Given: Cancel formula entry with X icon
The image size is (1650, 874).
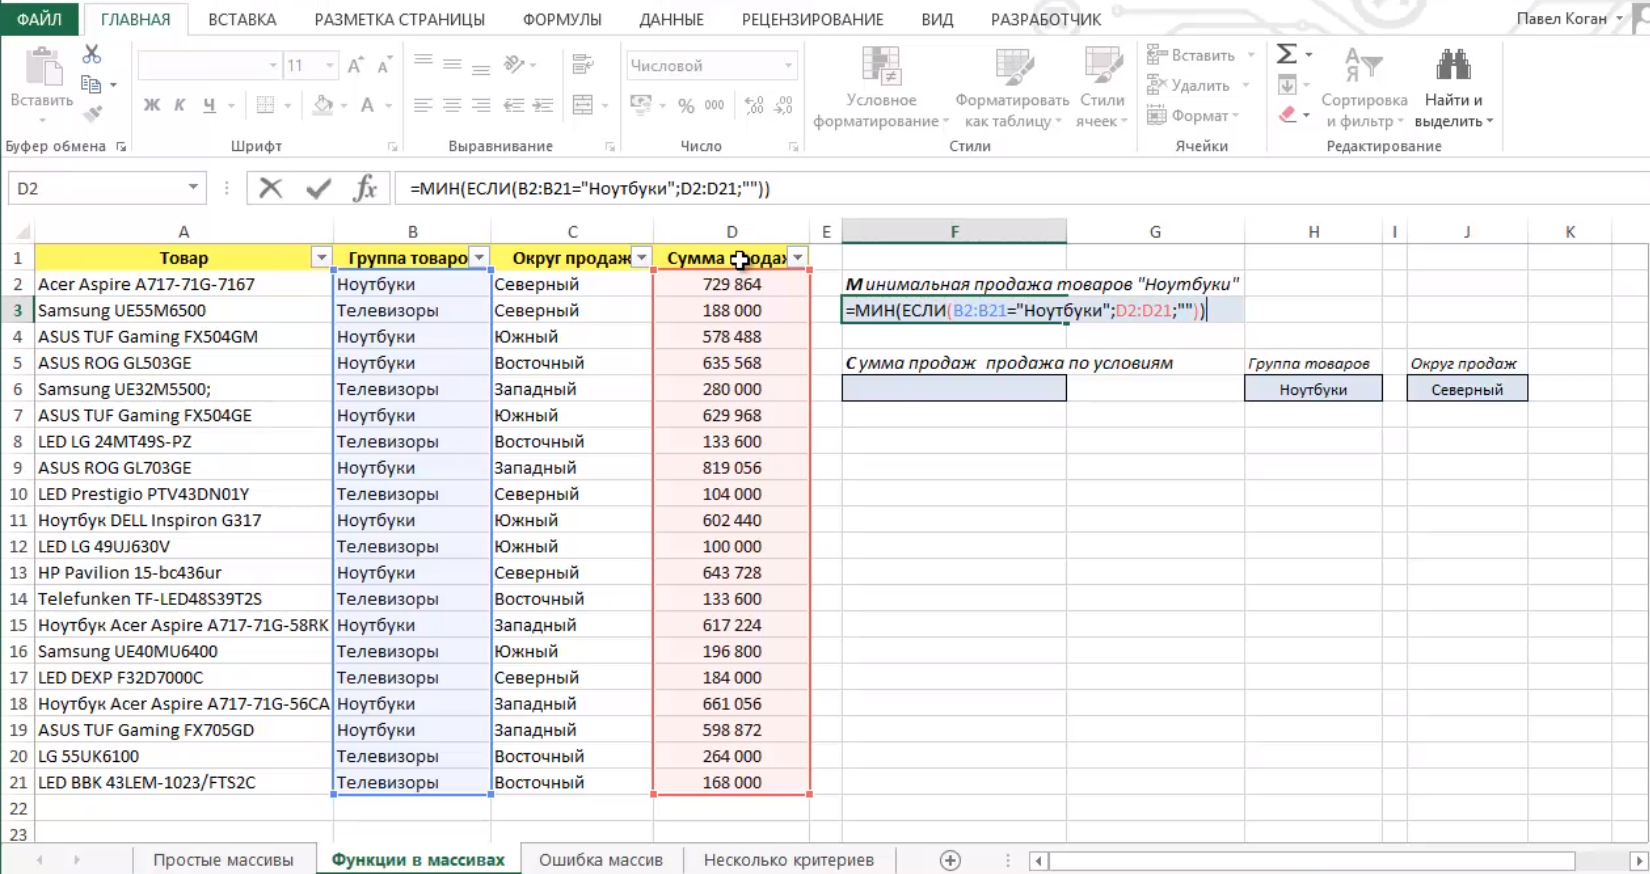Looking at the screenshot, I should pos(271,188).
